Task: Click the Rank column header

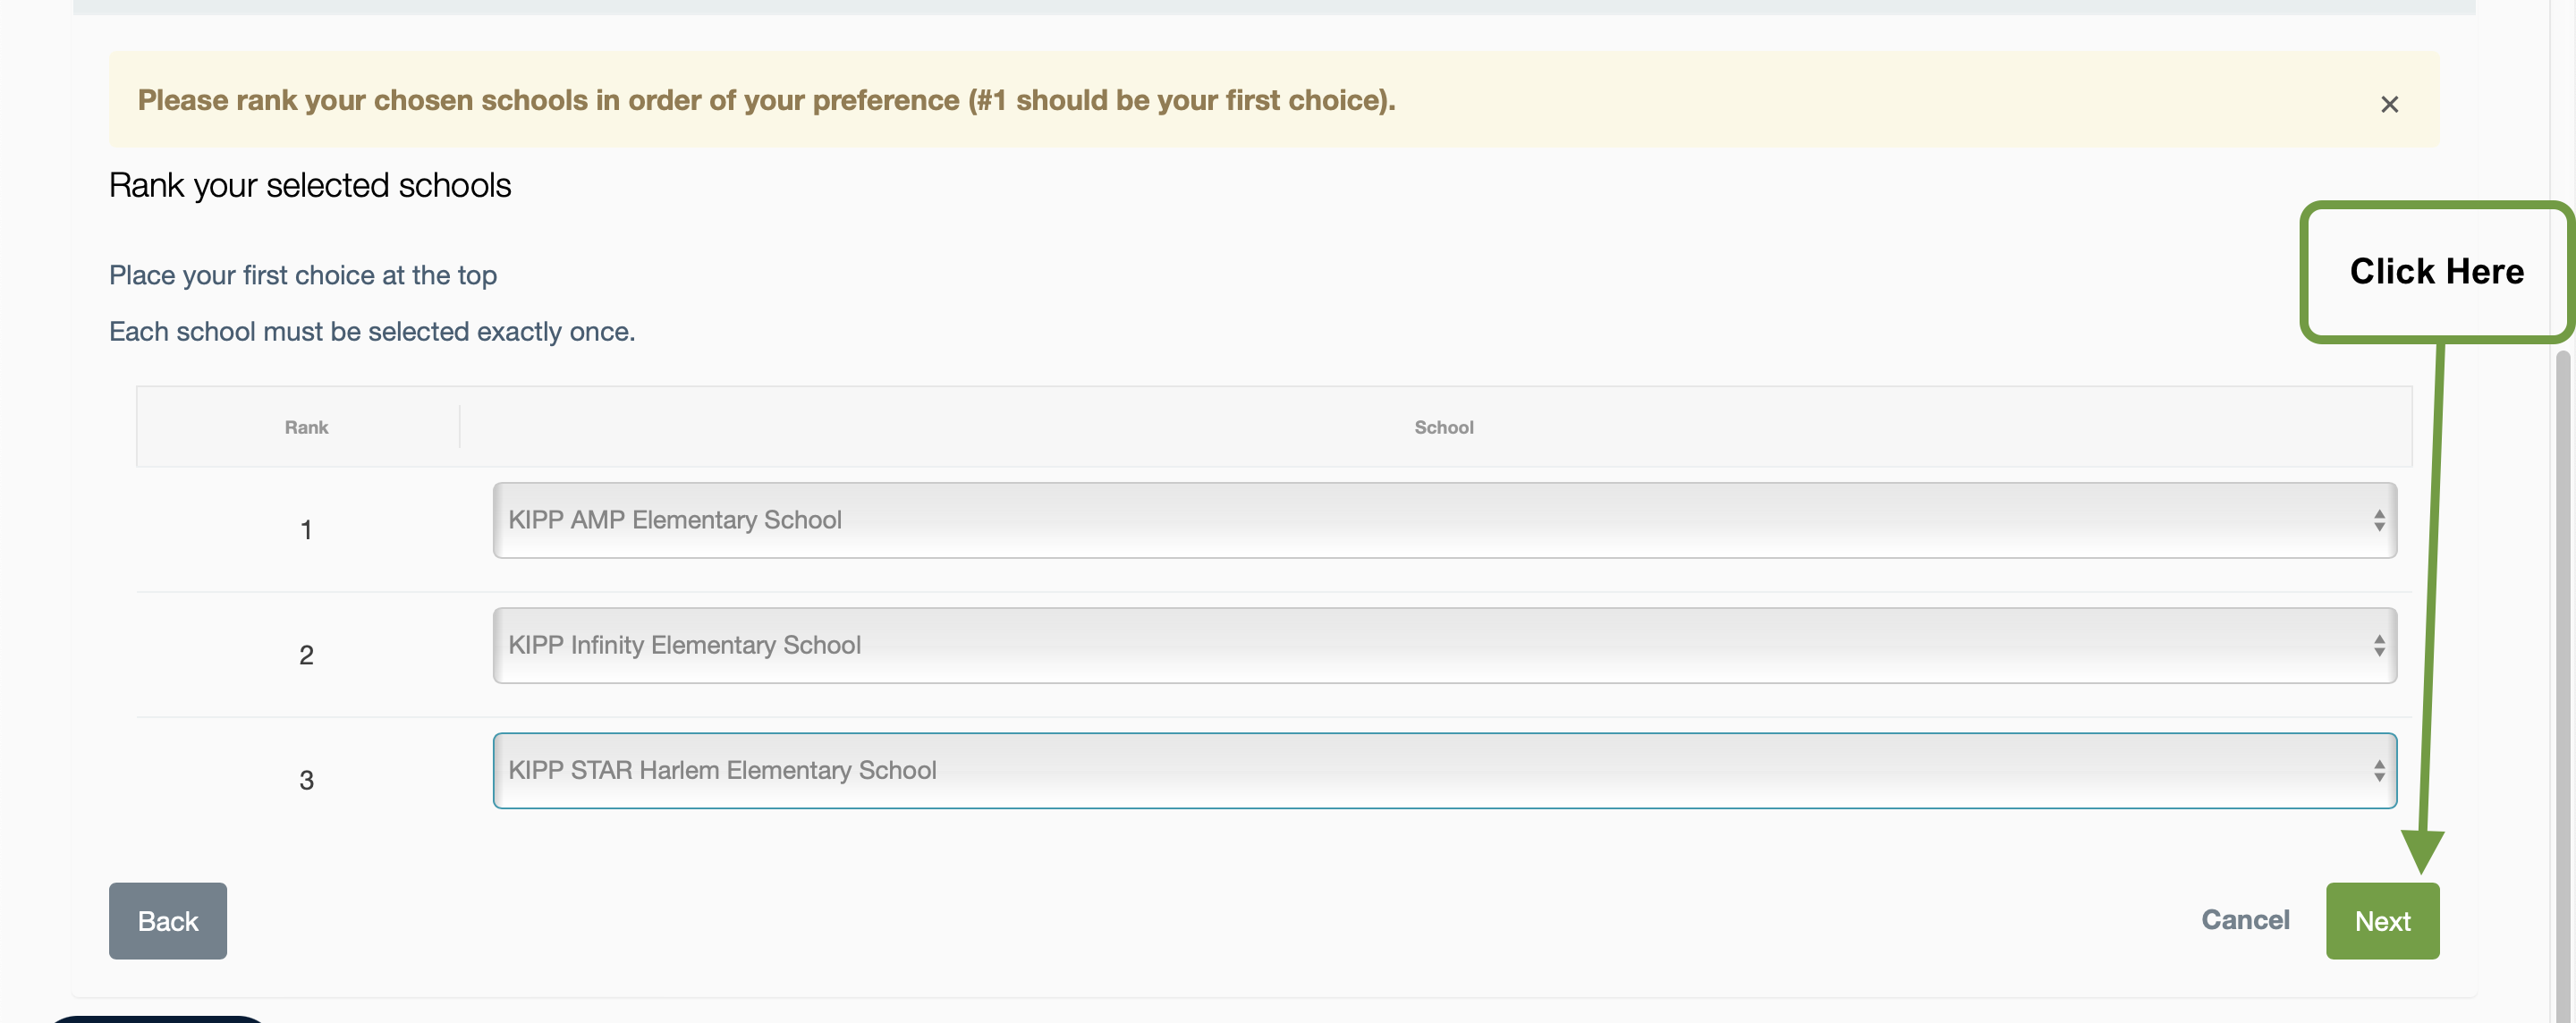Action: click(306, 427)
